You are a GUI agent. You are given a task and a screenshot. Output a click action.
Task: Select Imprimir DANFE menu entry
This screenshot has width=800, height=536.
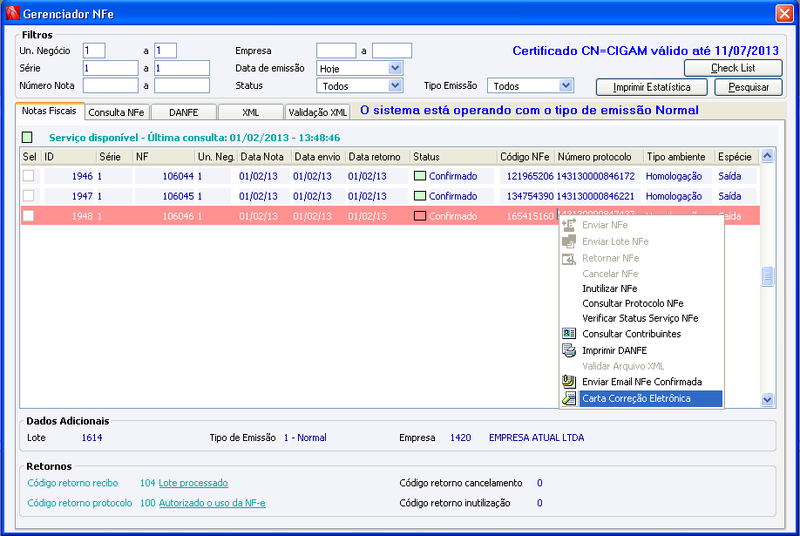pos(614,350)
